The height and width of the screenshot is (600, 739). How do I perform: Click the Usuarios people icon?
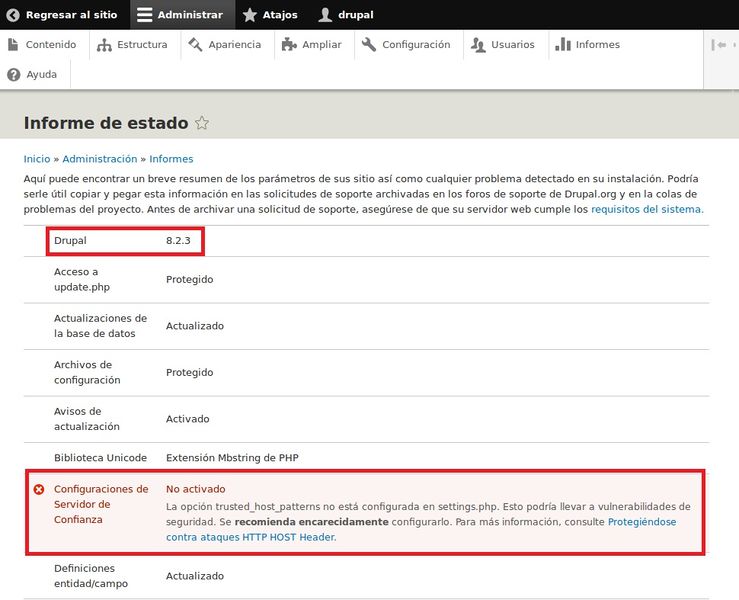point(478,45)
